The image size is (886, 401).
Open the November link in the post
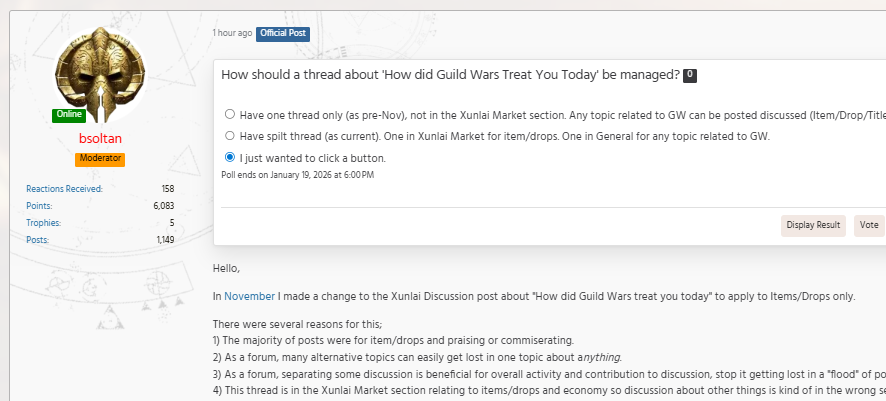coord(249,297)
